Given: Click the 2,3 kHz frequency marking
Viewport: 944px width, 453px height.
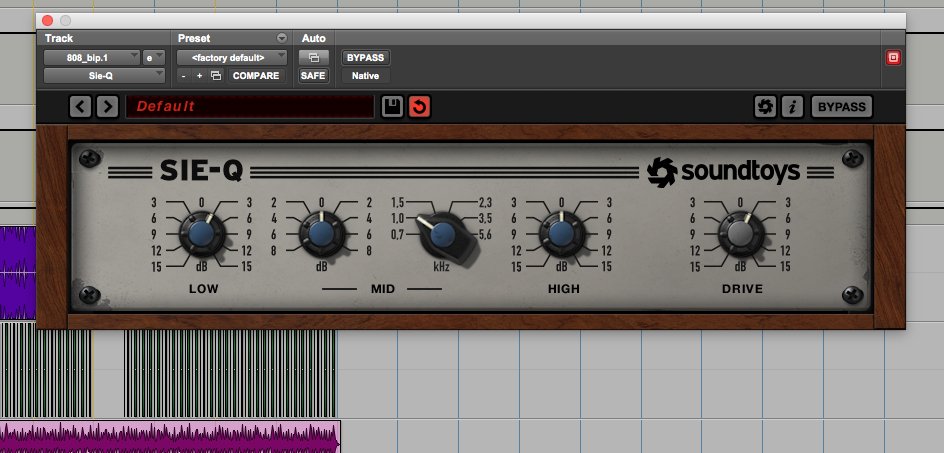Looking at the screenshot, I should point(485,203).
